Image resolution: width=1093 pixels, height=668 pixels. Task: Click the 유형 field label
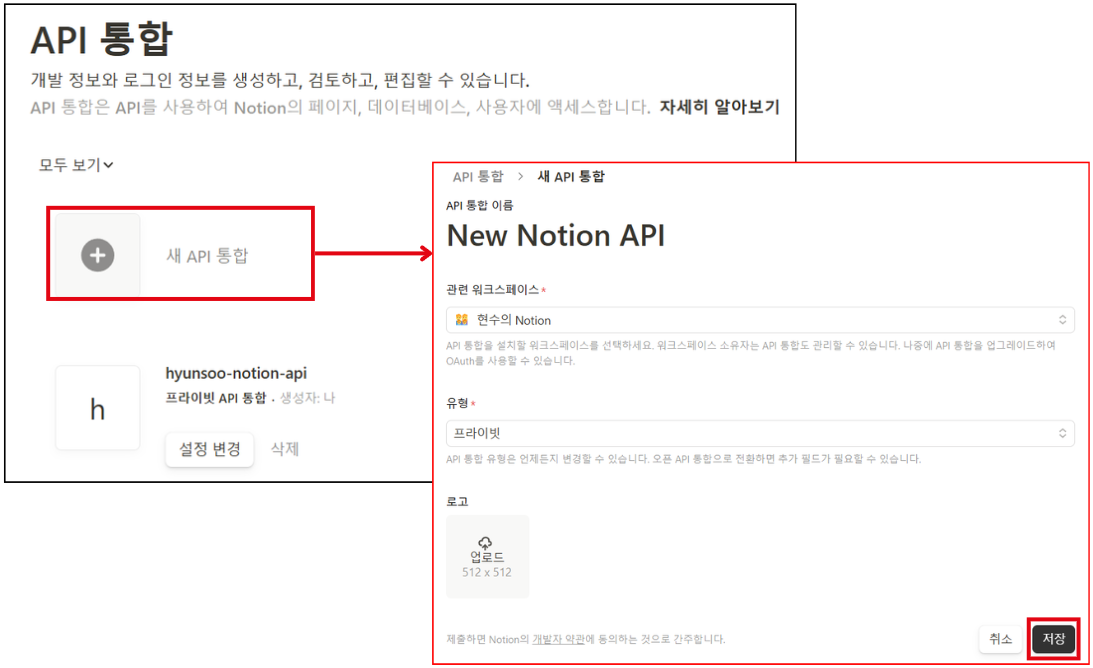point(457,403)
